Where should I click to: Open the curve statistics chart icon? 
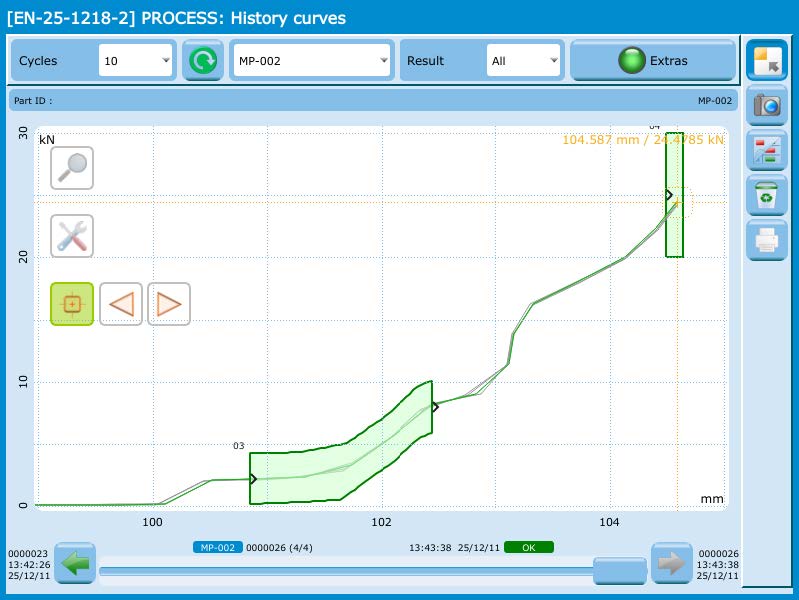coord(767,150)
